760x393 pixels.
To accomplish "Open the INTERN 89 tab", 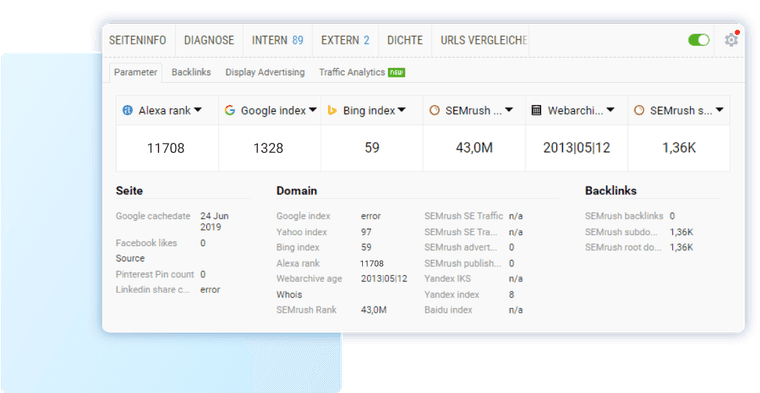I will (x=278, y=40).
